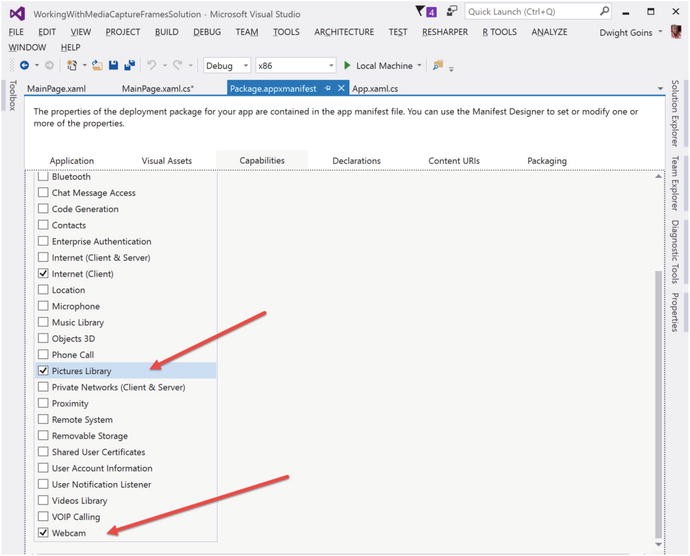Expand the Local Machine target dropdown
The image size is (690, 556).
(420, 66)
